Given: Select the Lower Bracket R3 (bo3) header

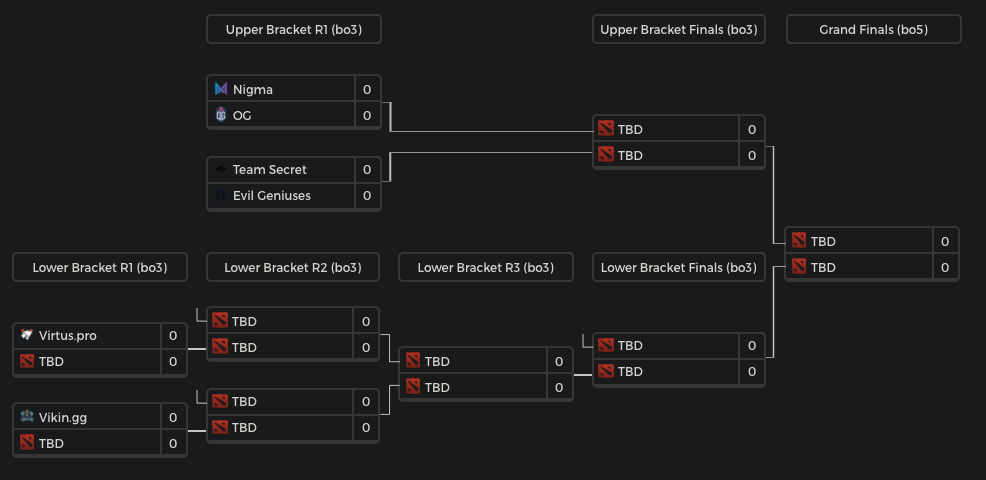Looking at the screenshot, I should pyautogui.click(x=485, y=267).
